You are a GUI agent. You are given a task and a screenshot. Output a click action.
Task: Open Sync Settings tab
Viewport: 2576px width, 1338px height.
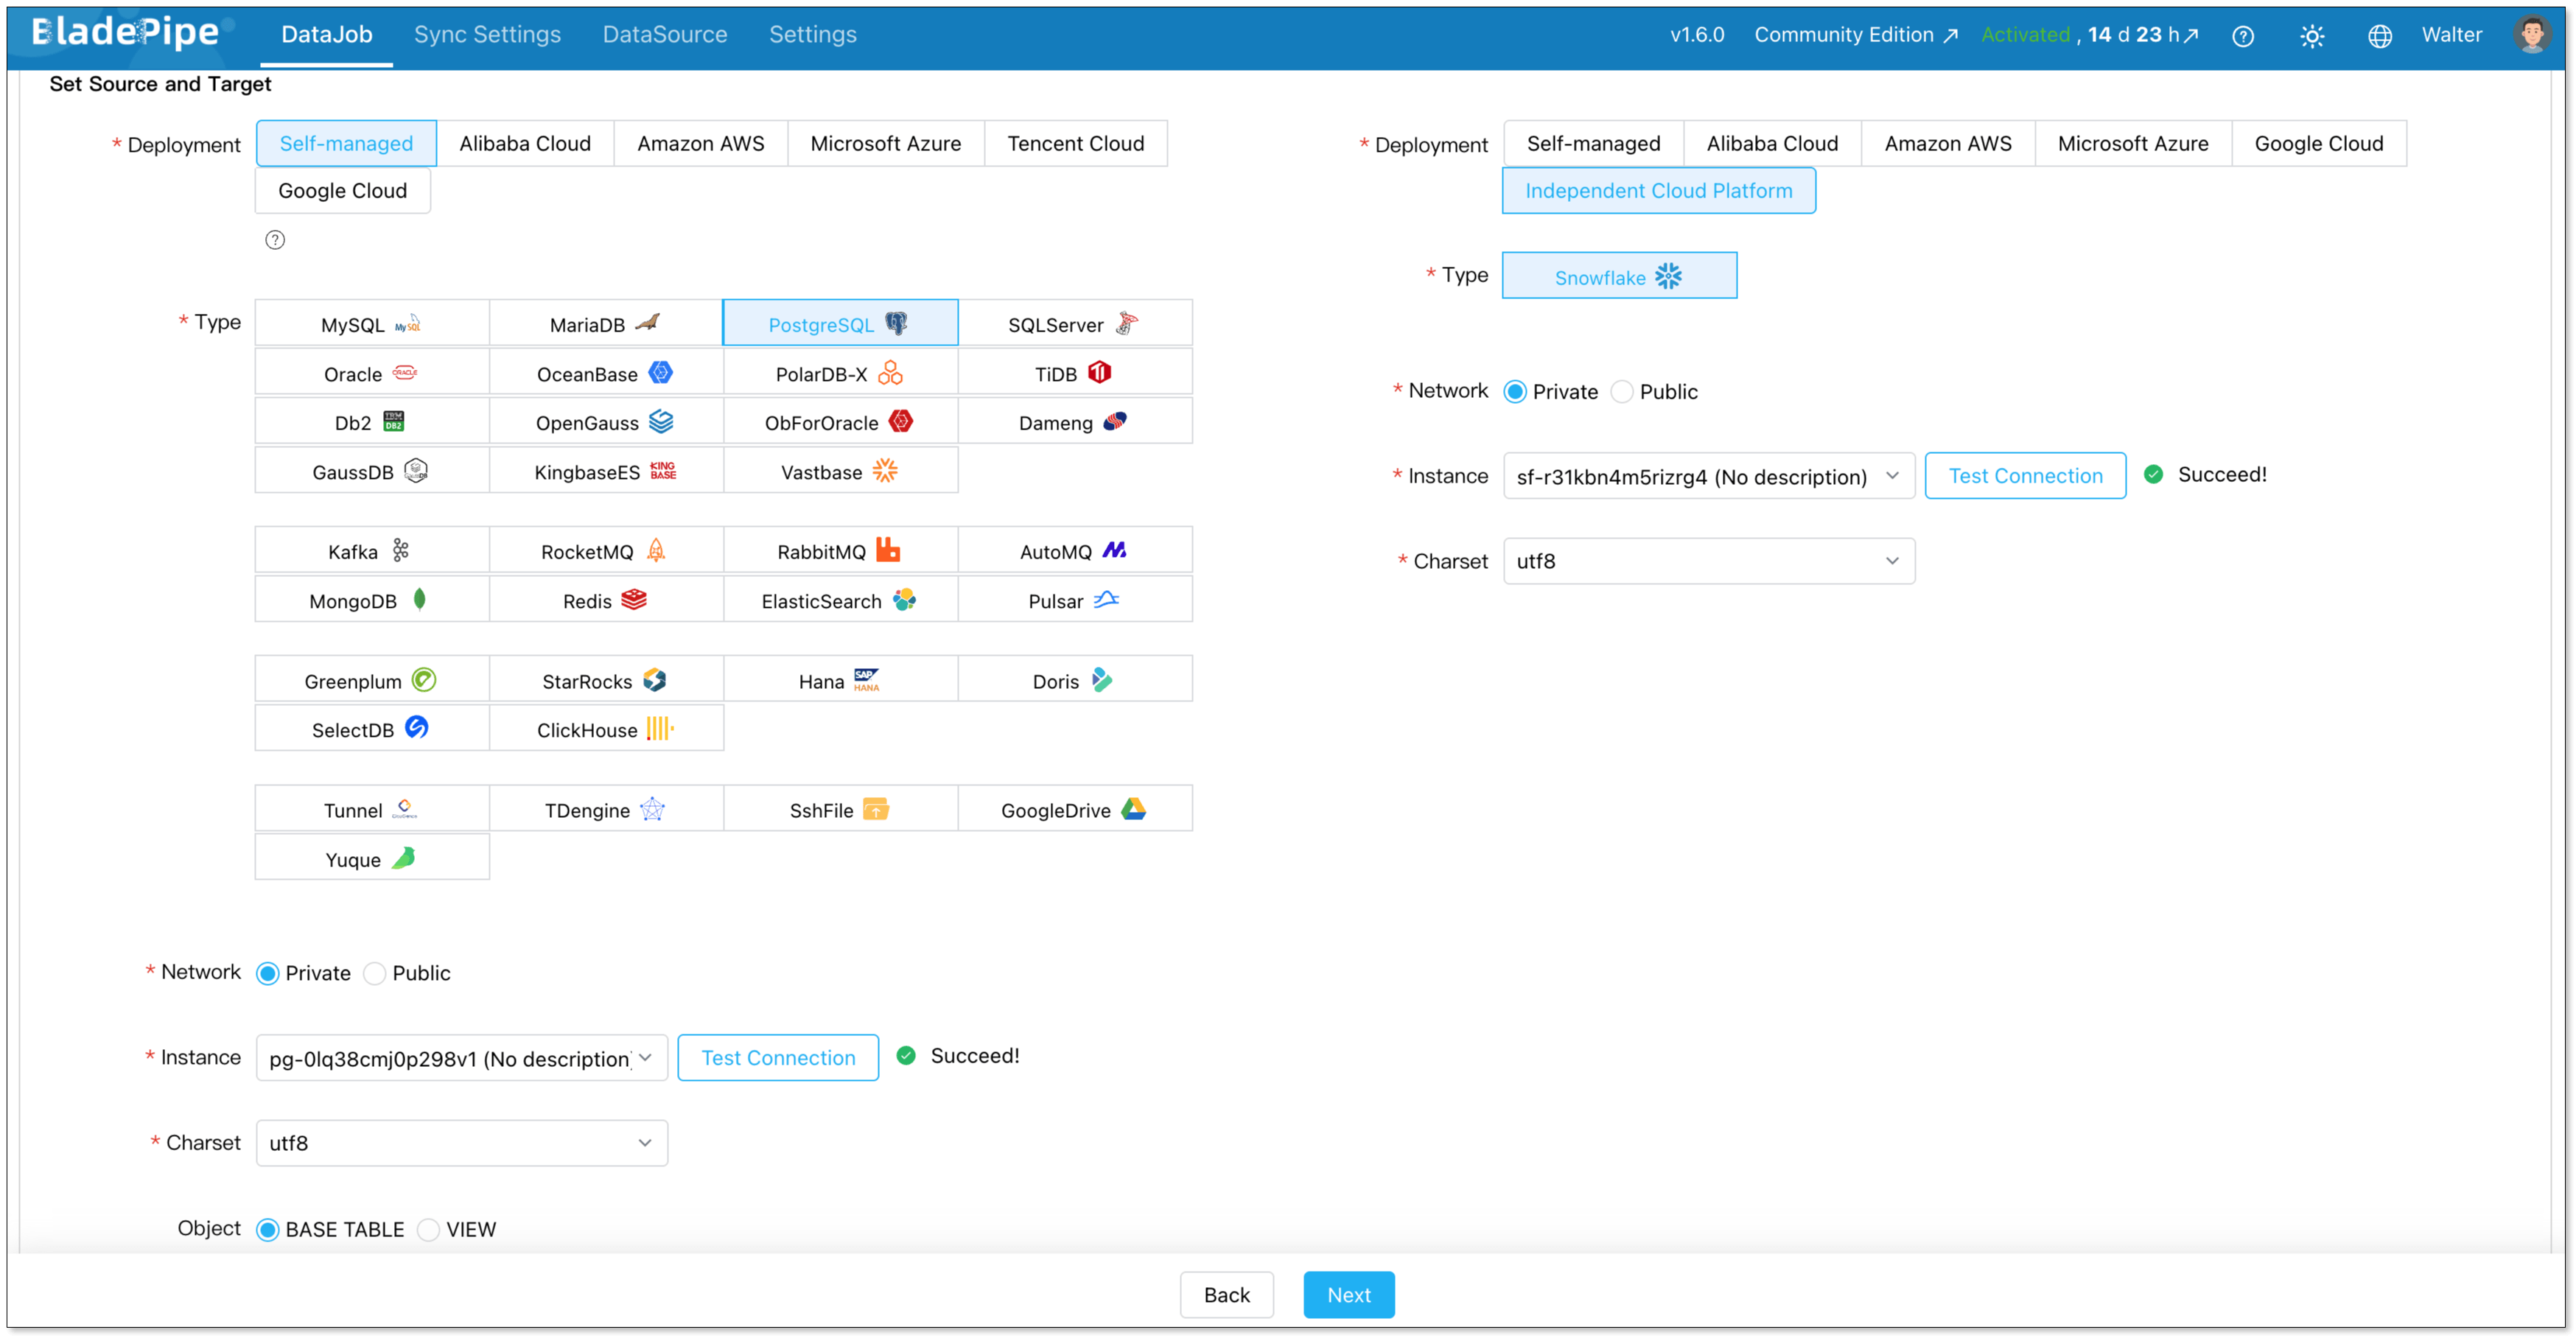tap(487, 34)
